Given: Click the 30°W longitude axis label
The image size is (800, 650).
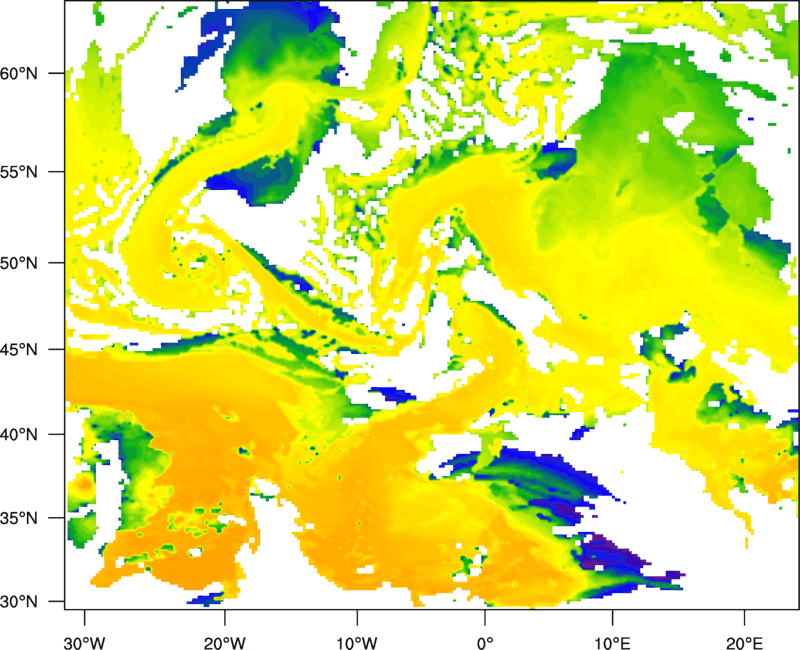Looking at the screenshot, I should point(85,643).
